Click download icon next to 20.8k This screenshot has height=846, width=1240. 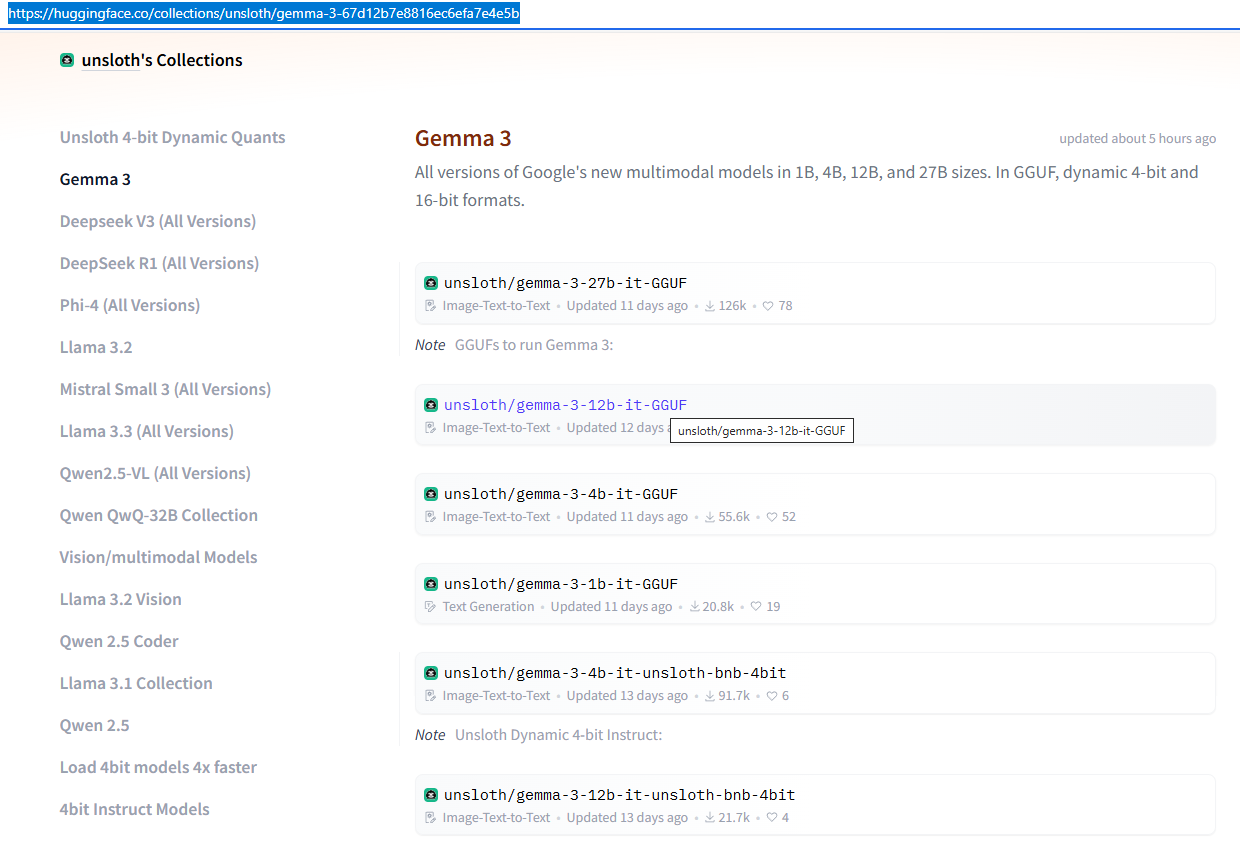click(x=694, y=607)
